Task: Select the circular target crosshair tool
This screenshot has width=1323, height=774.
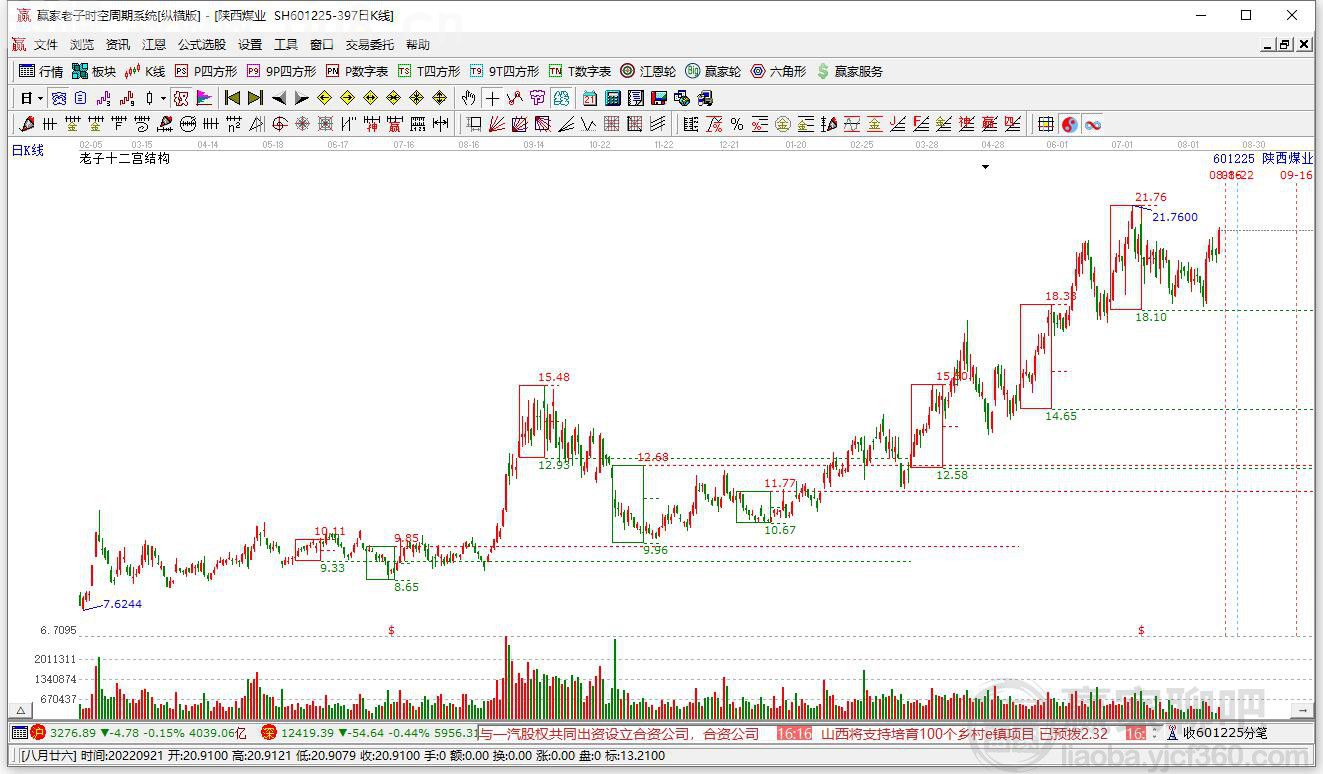Action: [279, 124]
